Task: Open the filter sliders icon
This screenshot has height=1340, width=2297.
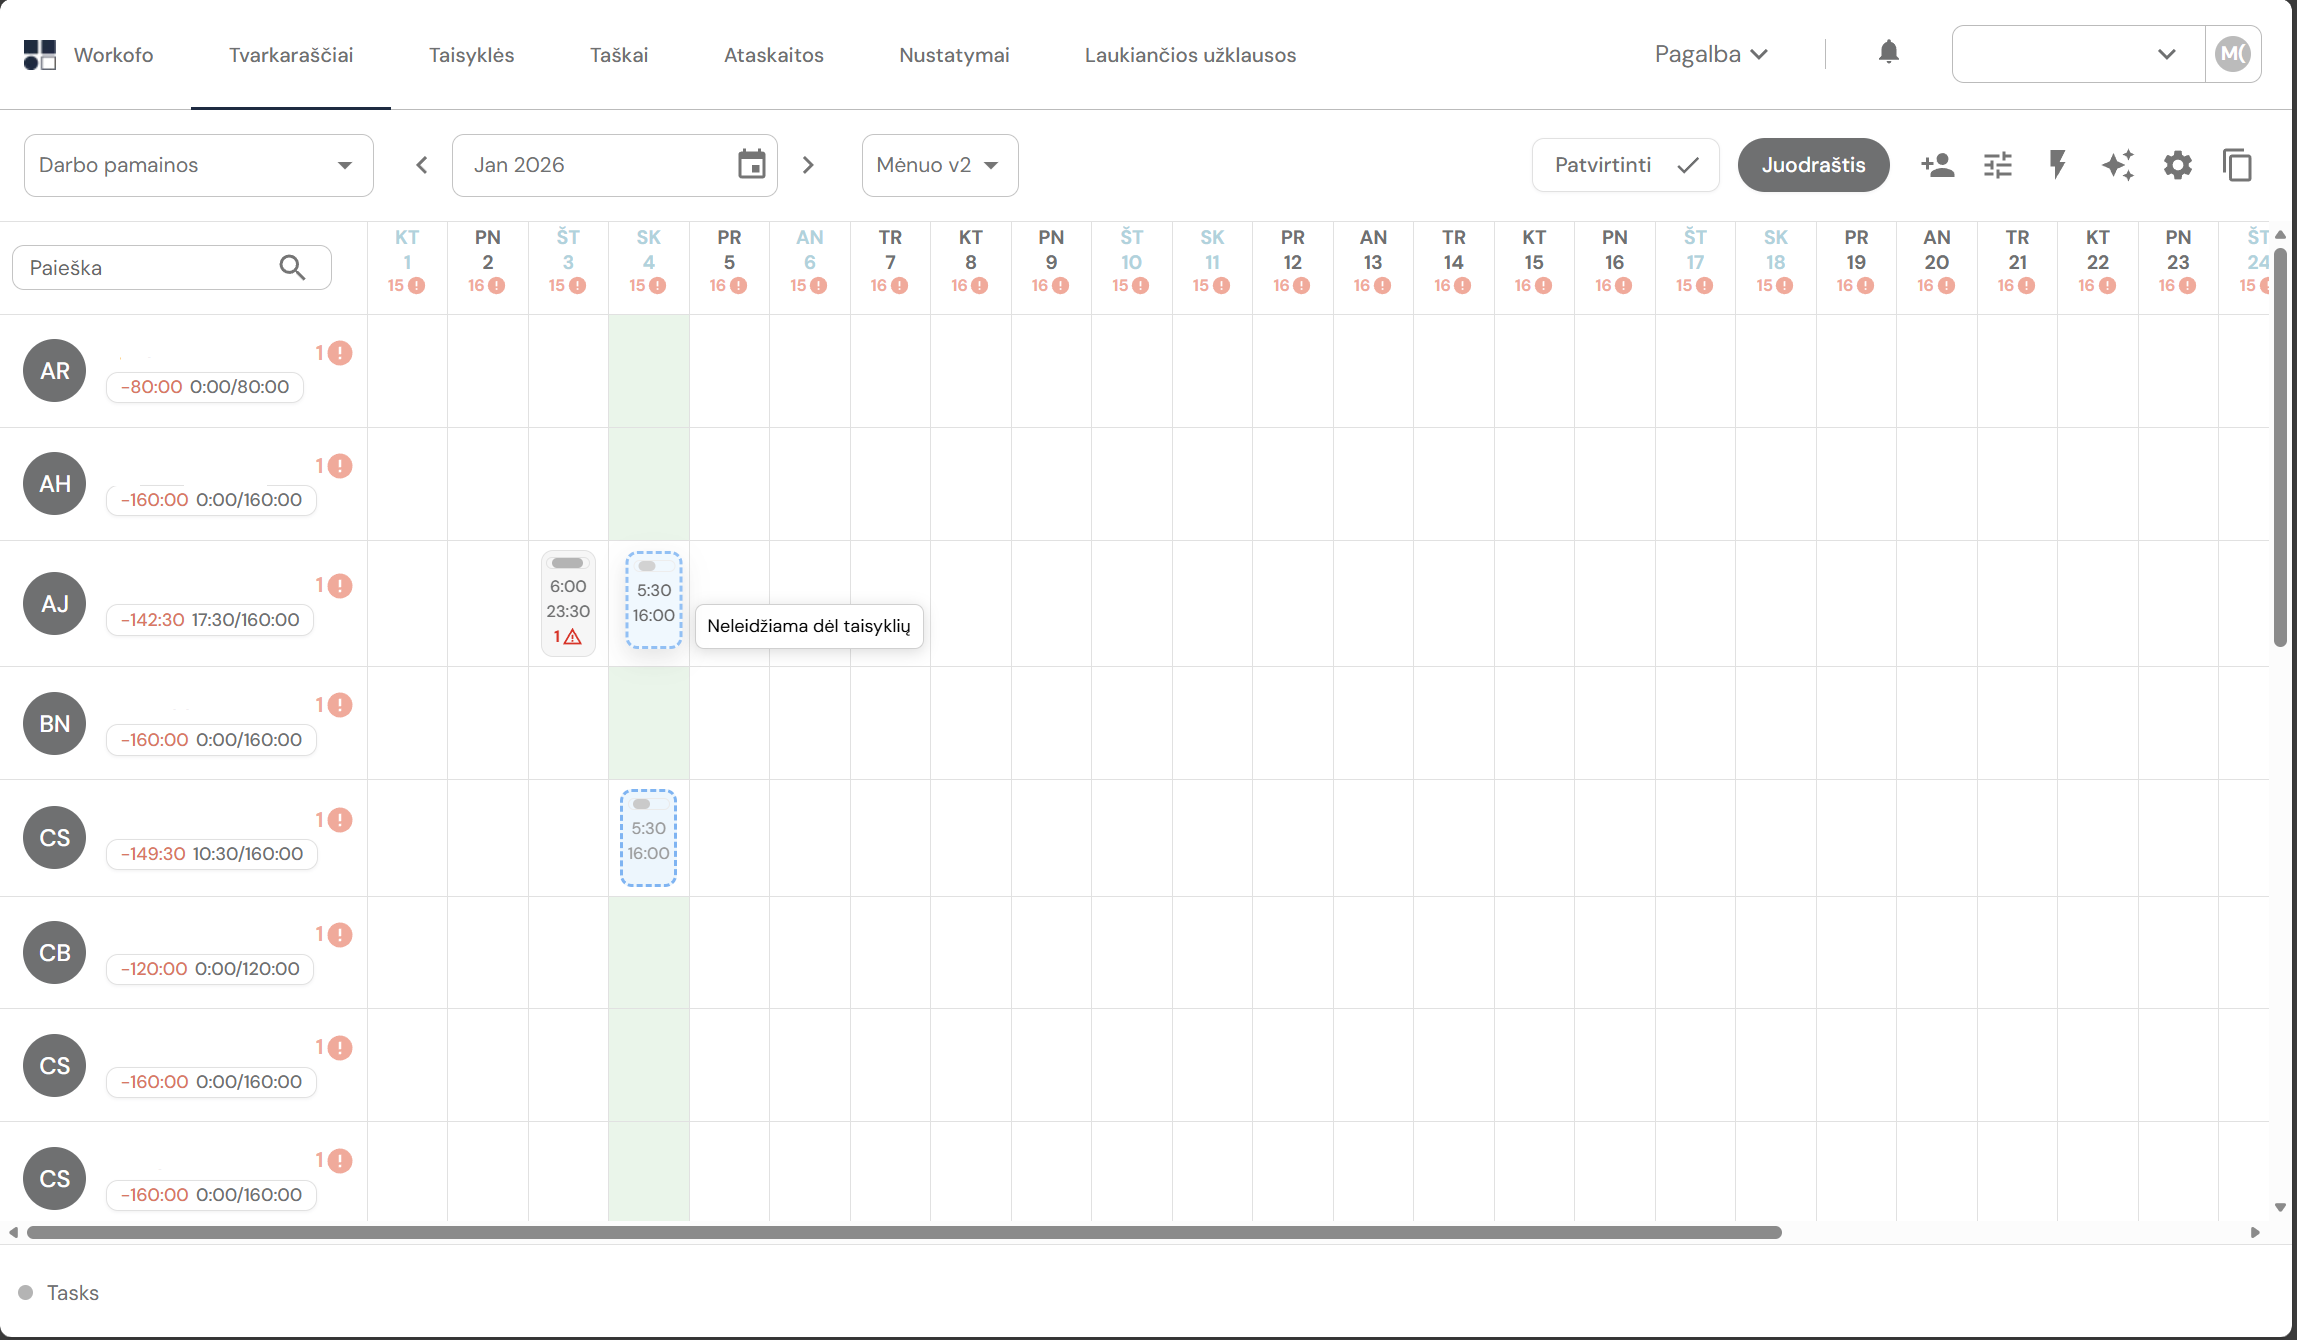Action: (1997, 165)
